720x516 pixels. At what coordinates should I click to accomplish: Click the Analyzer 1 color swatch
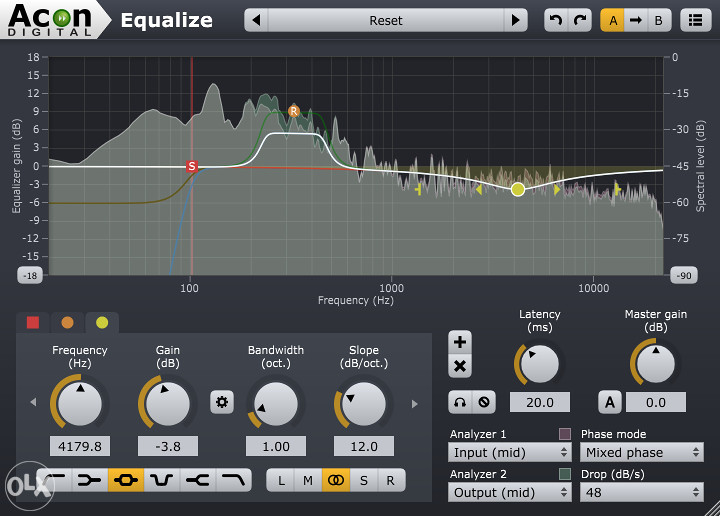pos(565,434)
